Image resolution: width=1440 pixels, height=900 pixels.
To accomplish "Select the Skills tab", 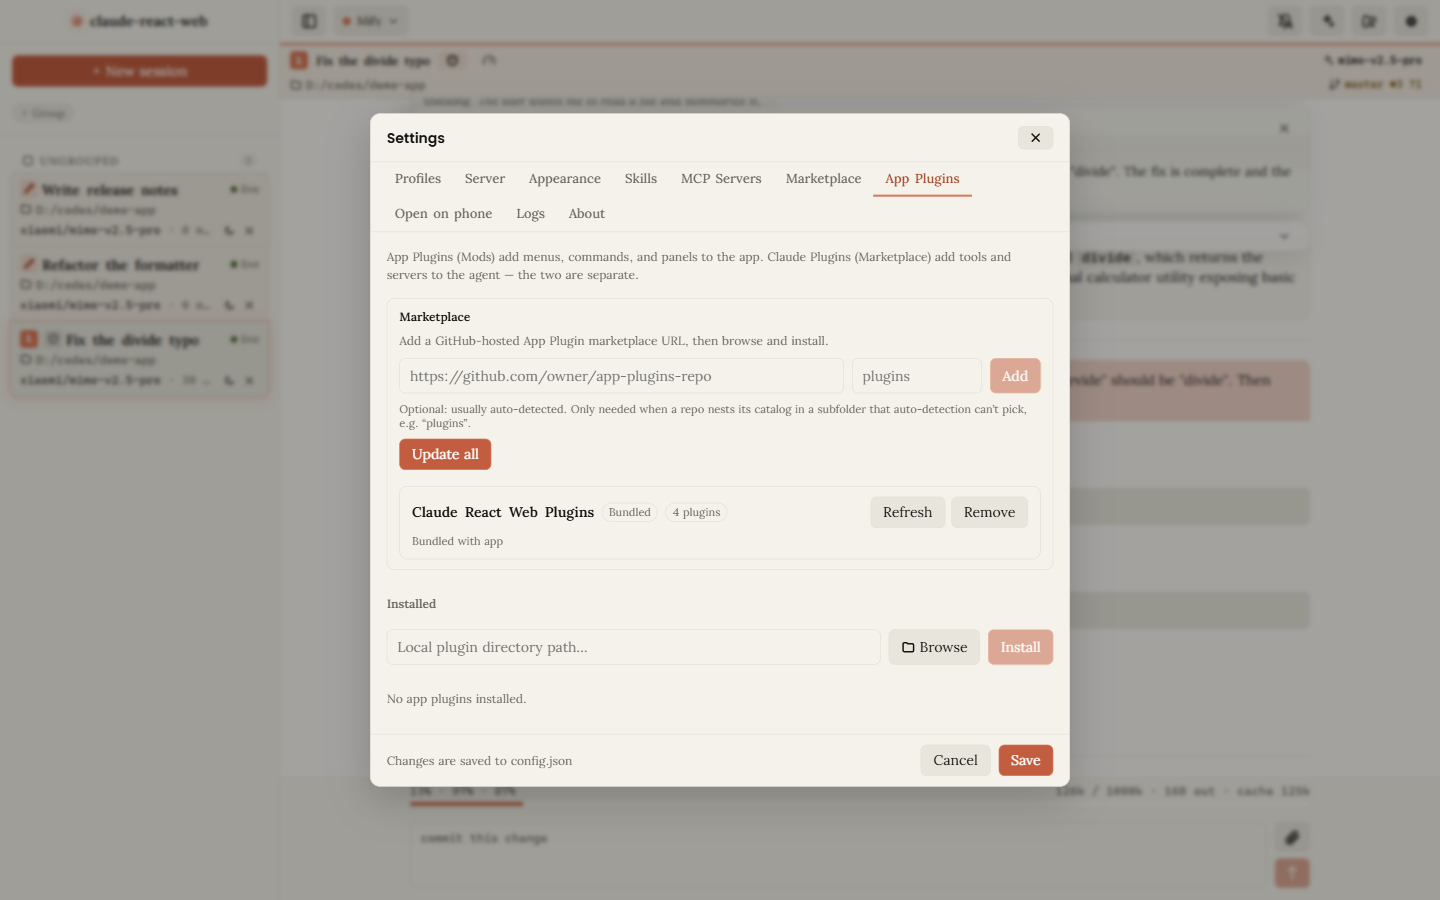I will [641, 179].
